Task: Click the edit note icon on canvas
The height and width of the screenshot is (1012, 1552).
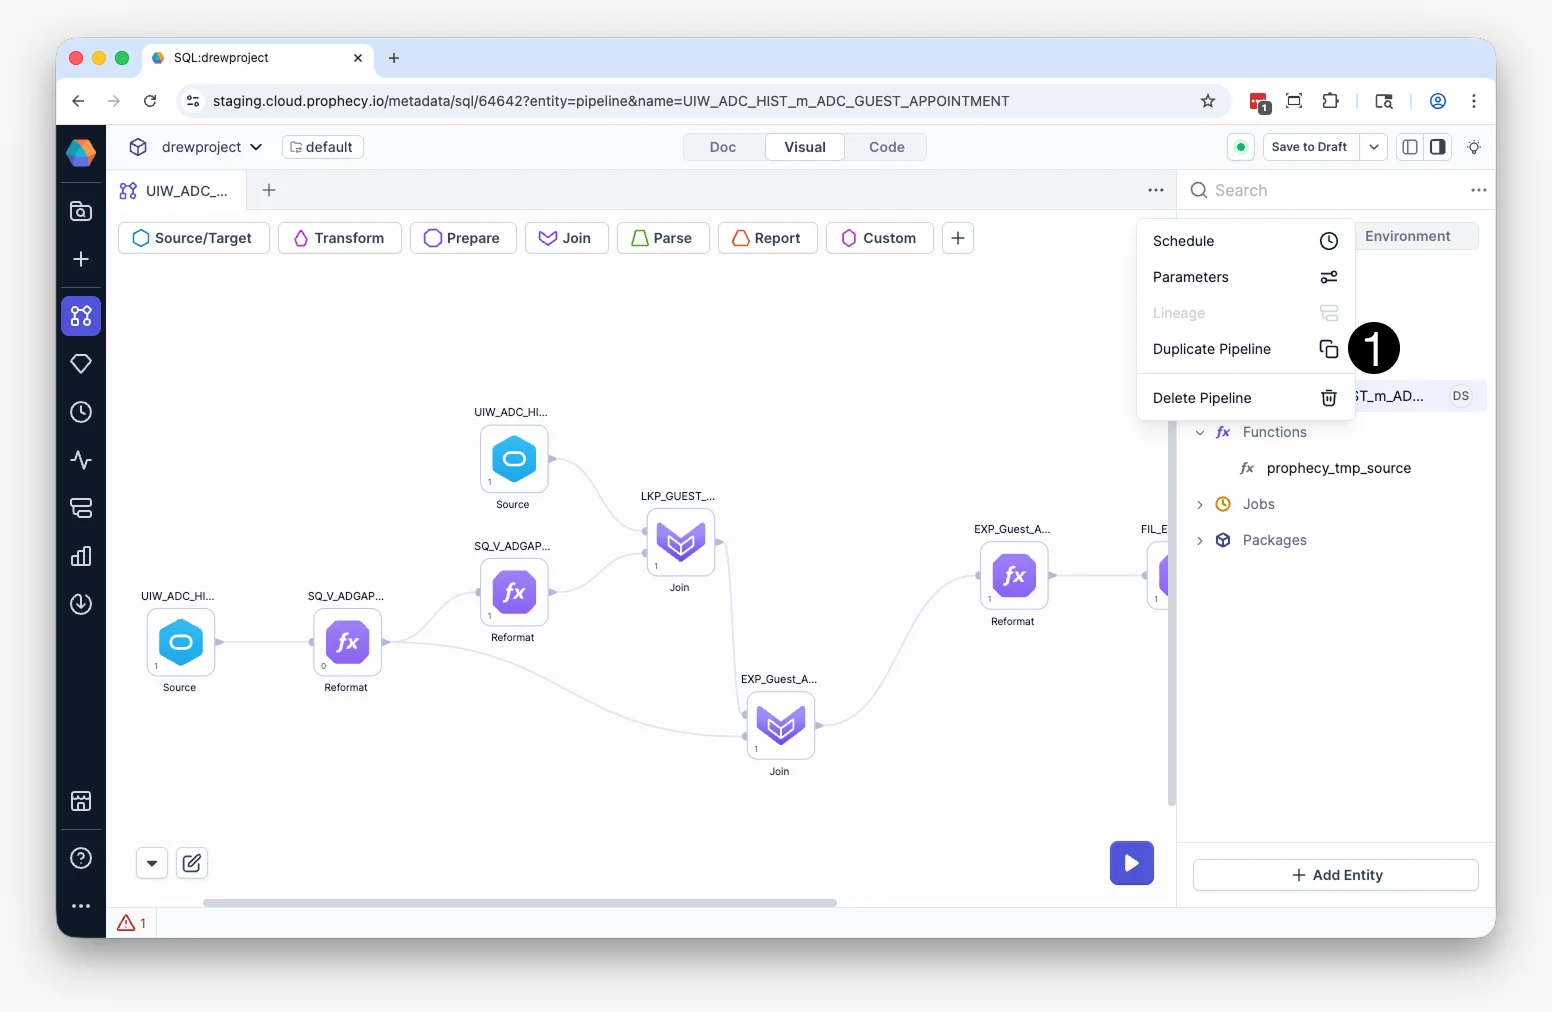Action: [x=192, y=863]
